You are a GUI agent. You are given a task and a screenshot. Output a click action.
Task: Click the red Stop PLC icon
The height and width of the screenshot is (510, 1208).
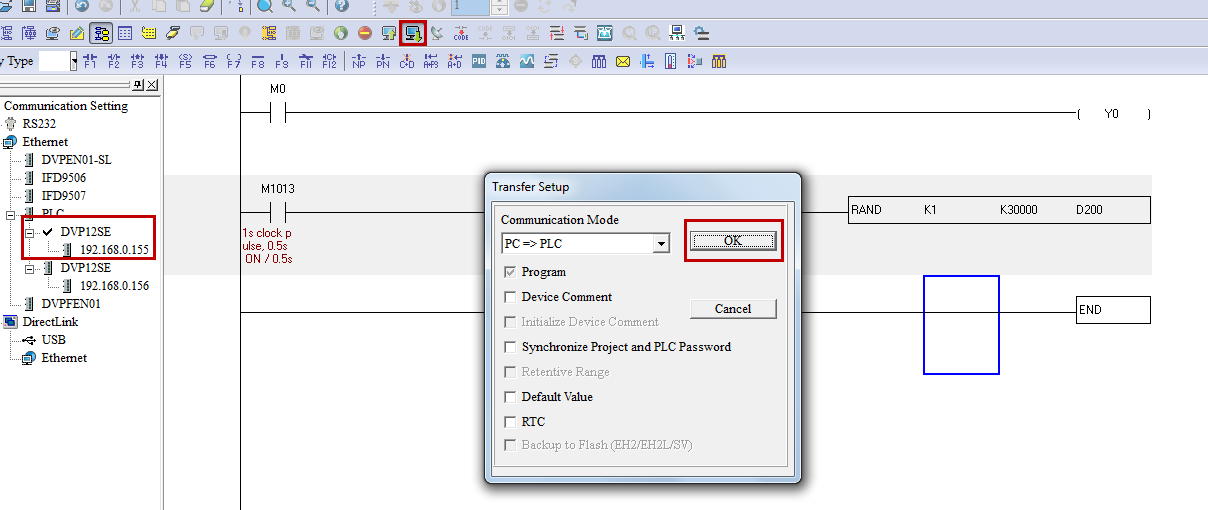click(364, 33)
